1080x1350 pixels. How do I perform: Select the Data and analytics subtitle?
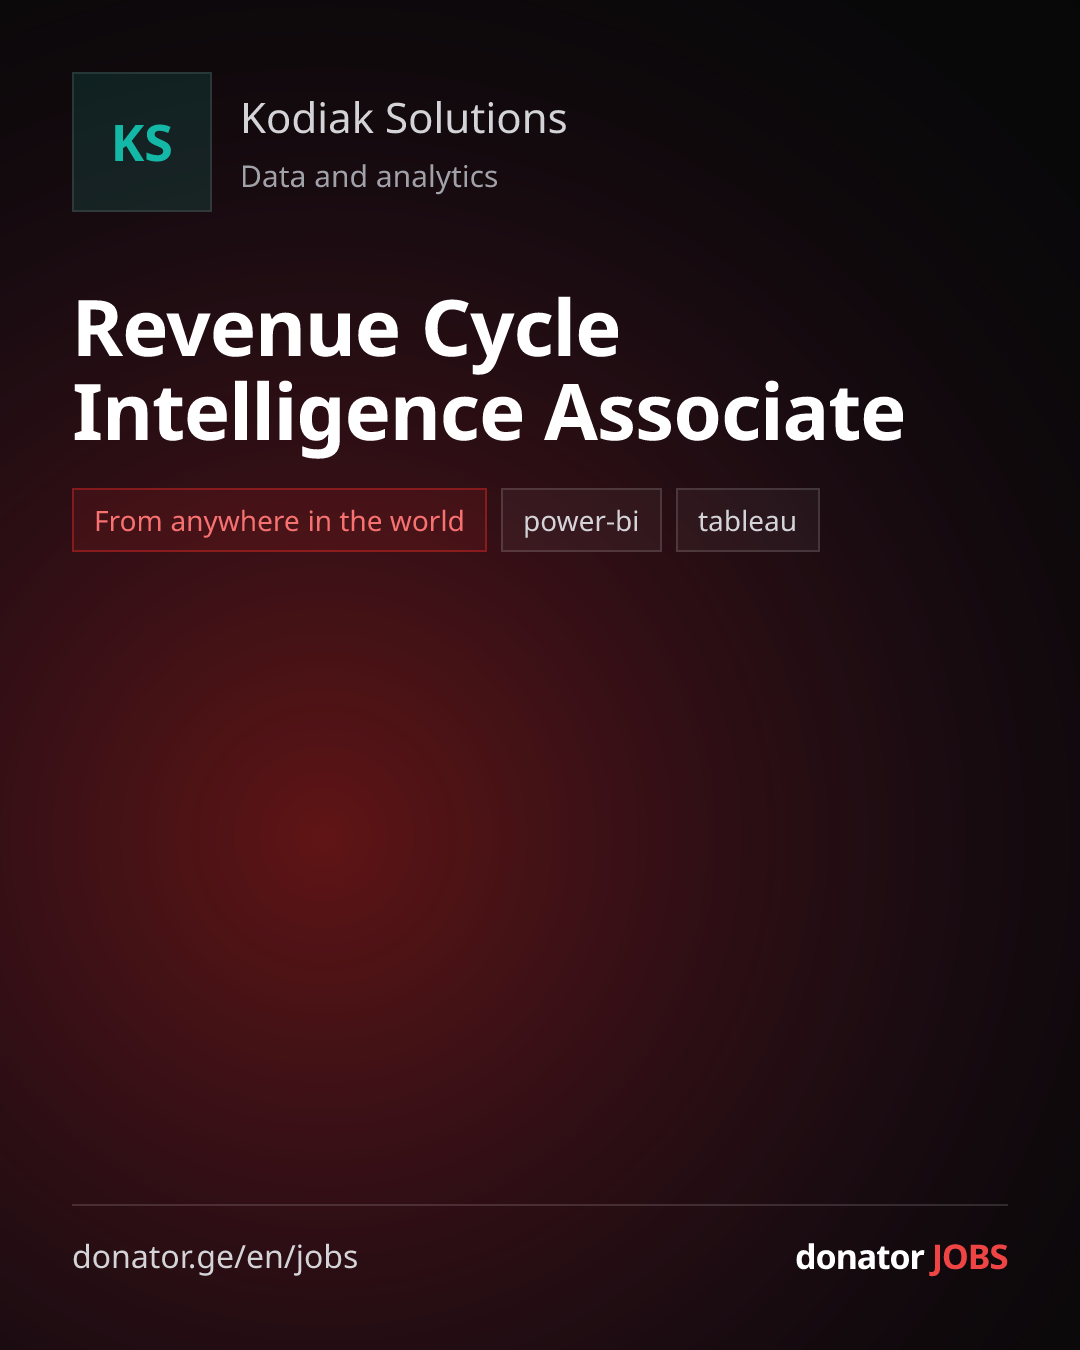pos(369,177)
